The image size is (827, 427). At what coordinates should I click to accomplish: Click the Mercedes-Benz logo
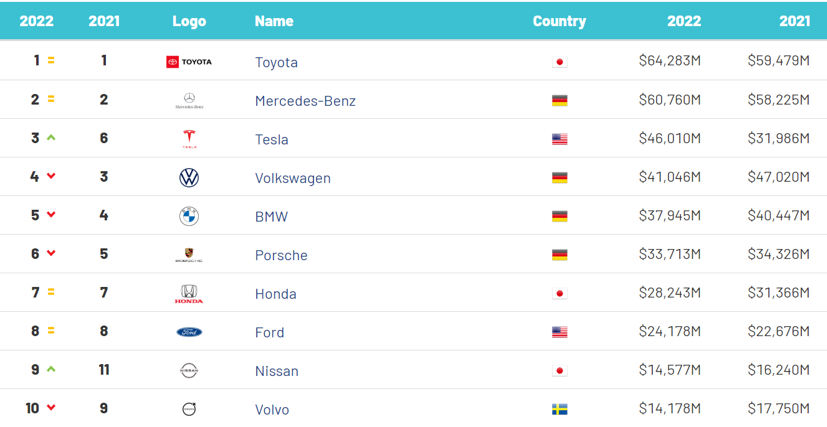point(188,101)
